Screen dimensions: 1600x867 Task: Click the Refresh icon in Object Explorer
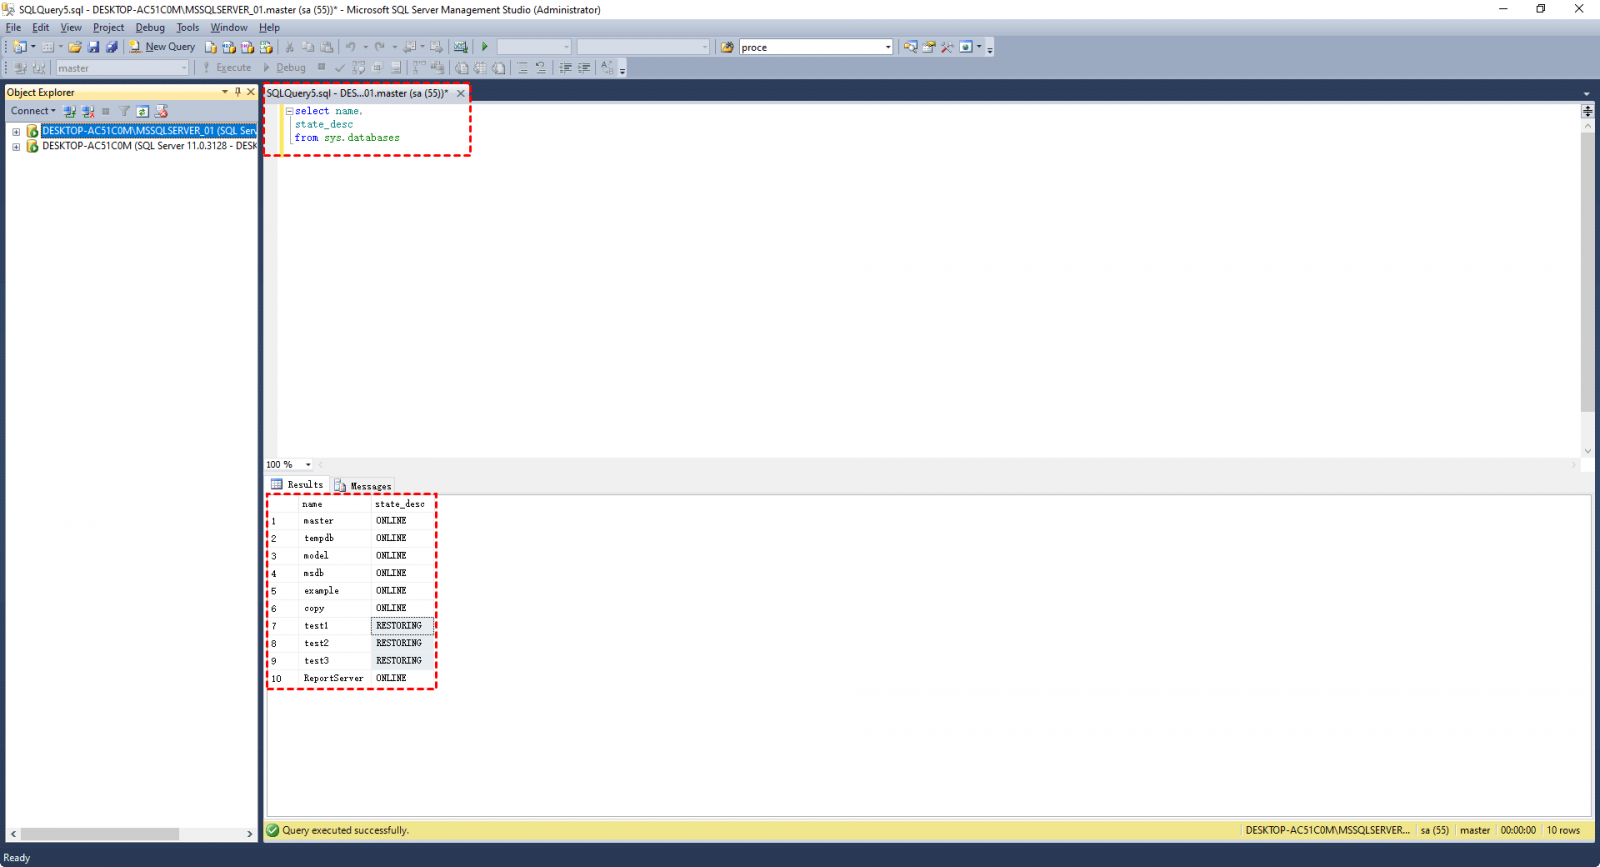(143, 111)
